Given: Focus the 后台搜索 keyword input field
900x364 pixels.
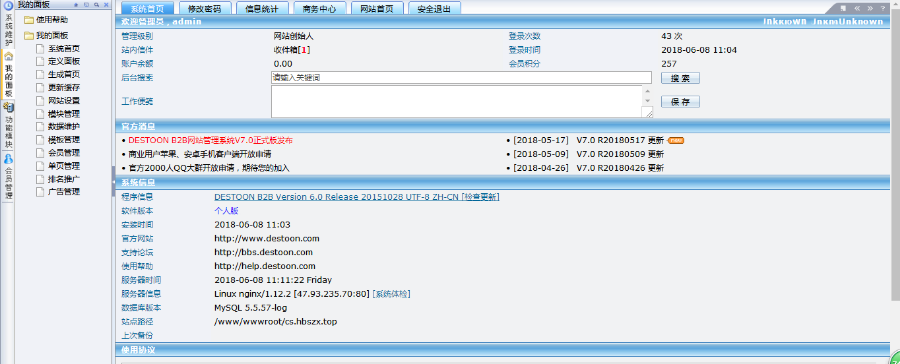Looking at the screenshot, I should pos(461,78).
